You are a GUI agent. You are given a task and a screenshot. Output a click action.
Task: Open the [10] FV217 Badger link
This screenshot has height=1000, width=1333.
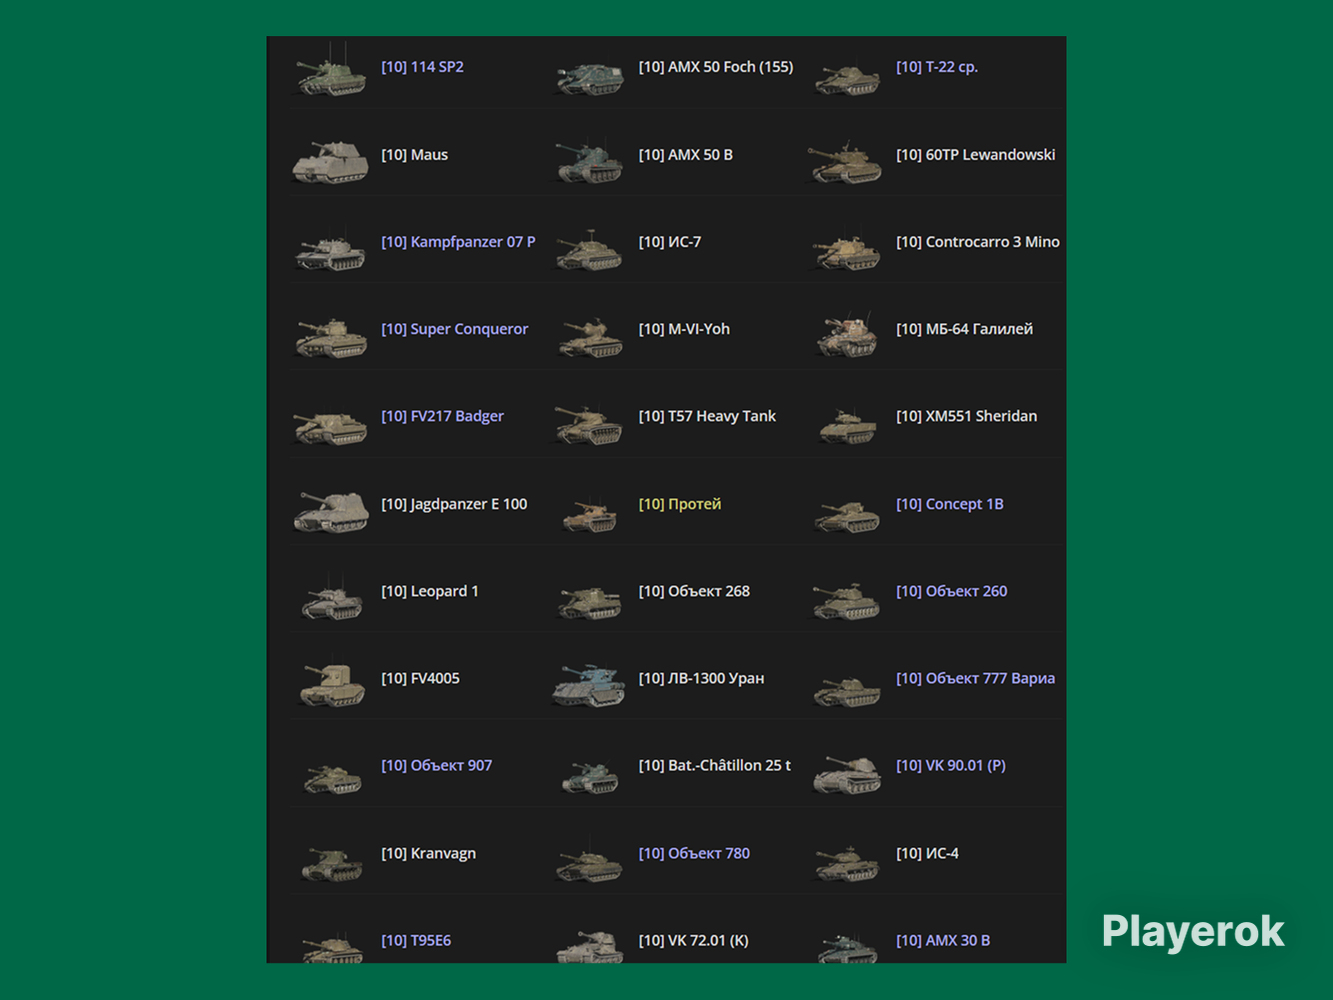tap(442, 416)
